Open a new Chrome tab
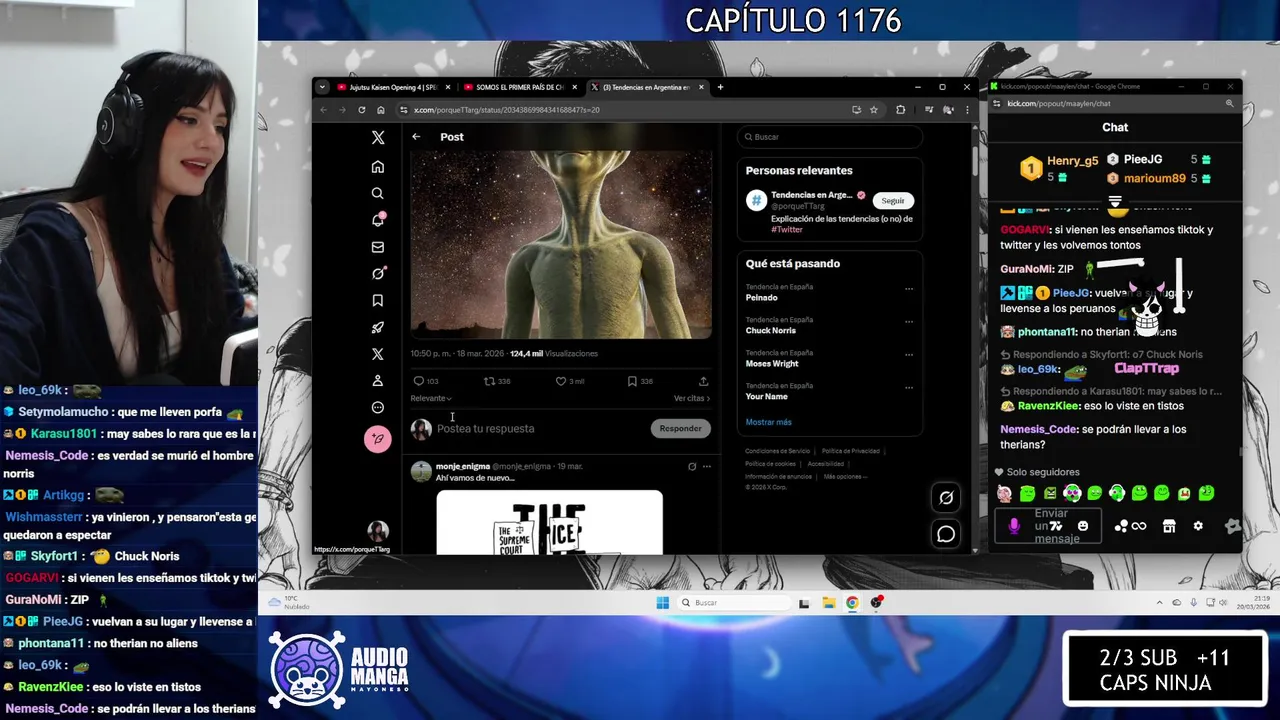 pyautogui.click(x=720, y=87)
